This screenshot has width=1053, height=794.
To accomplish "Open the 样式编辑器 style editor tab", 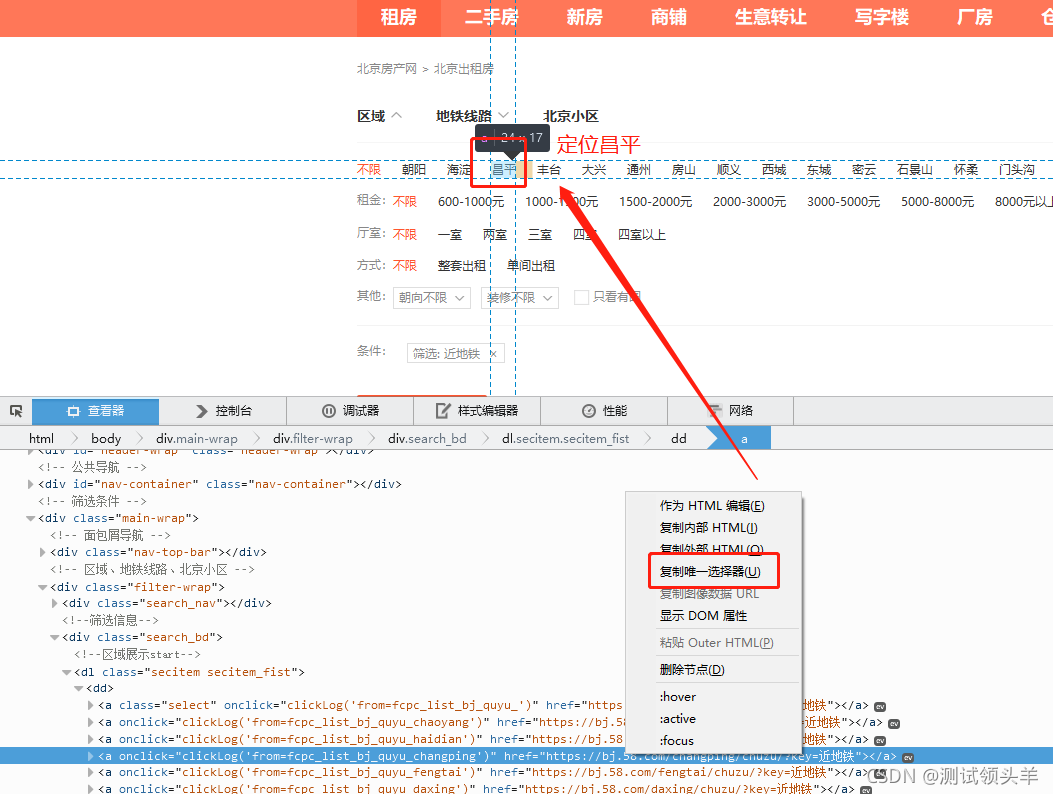I will point(477,411).
